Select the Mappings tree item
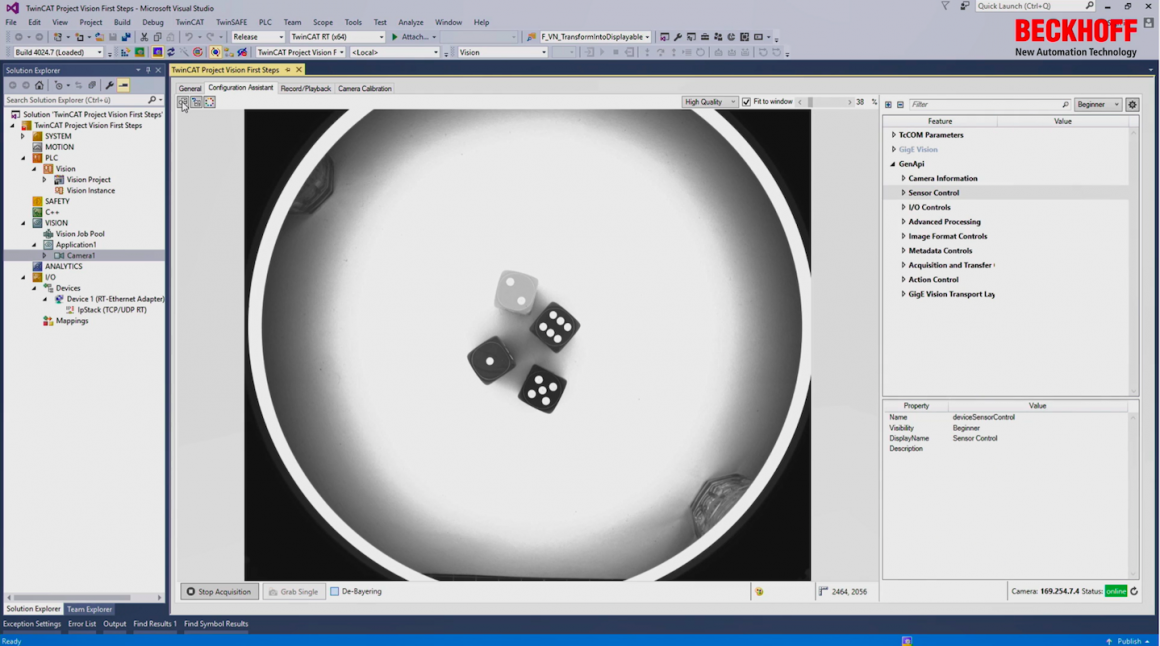This screenshot has width=1160, height=646. tap(72, 321)
